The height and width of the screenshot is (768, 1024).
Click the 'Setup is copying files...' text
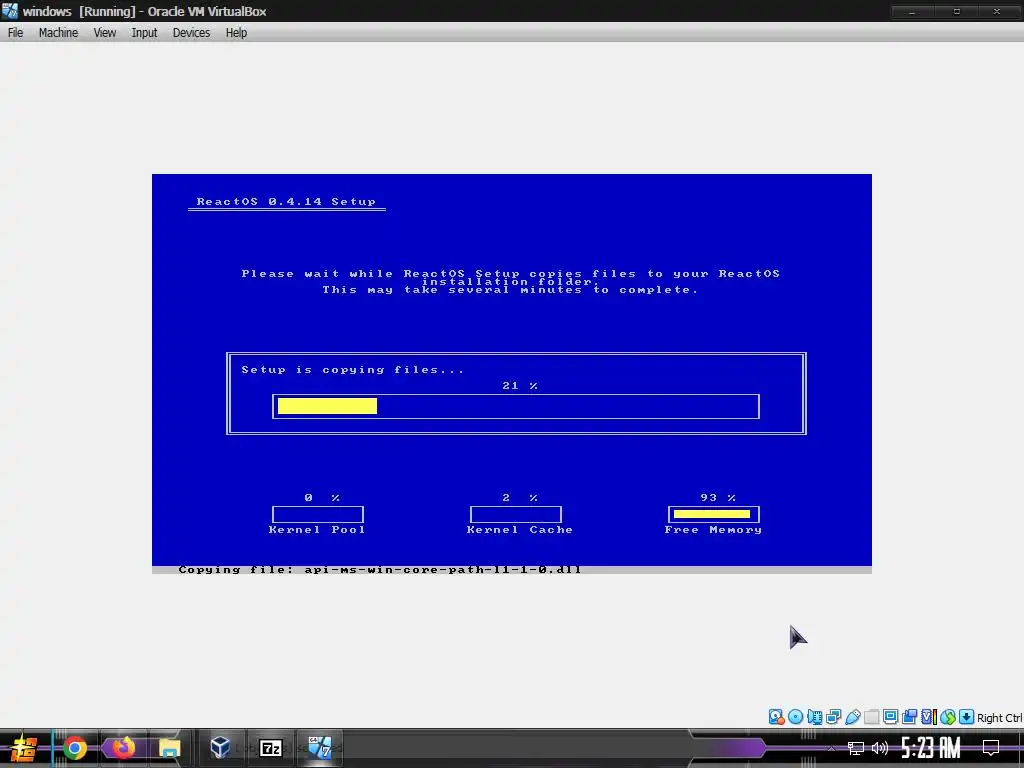pos(353,370)
